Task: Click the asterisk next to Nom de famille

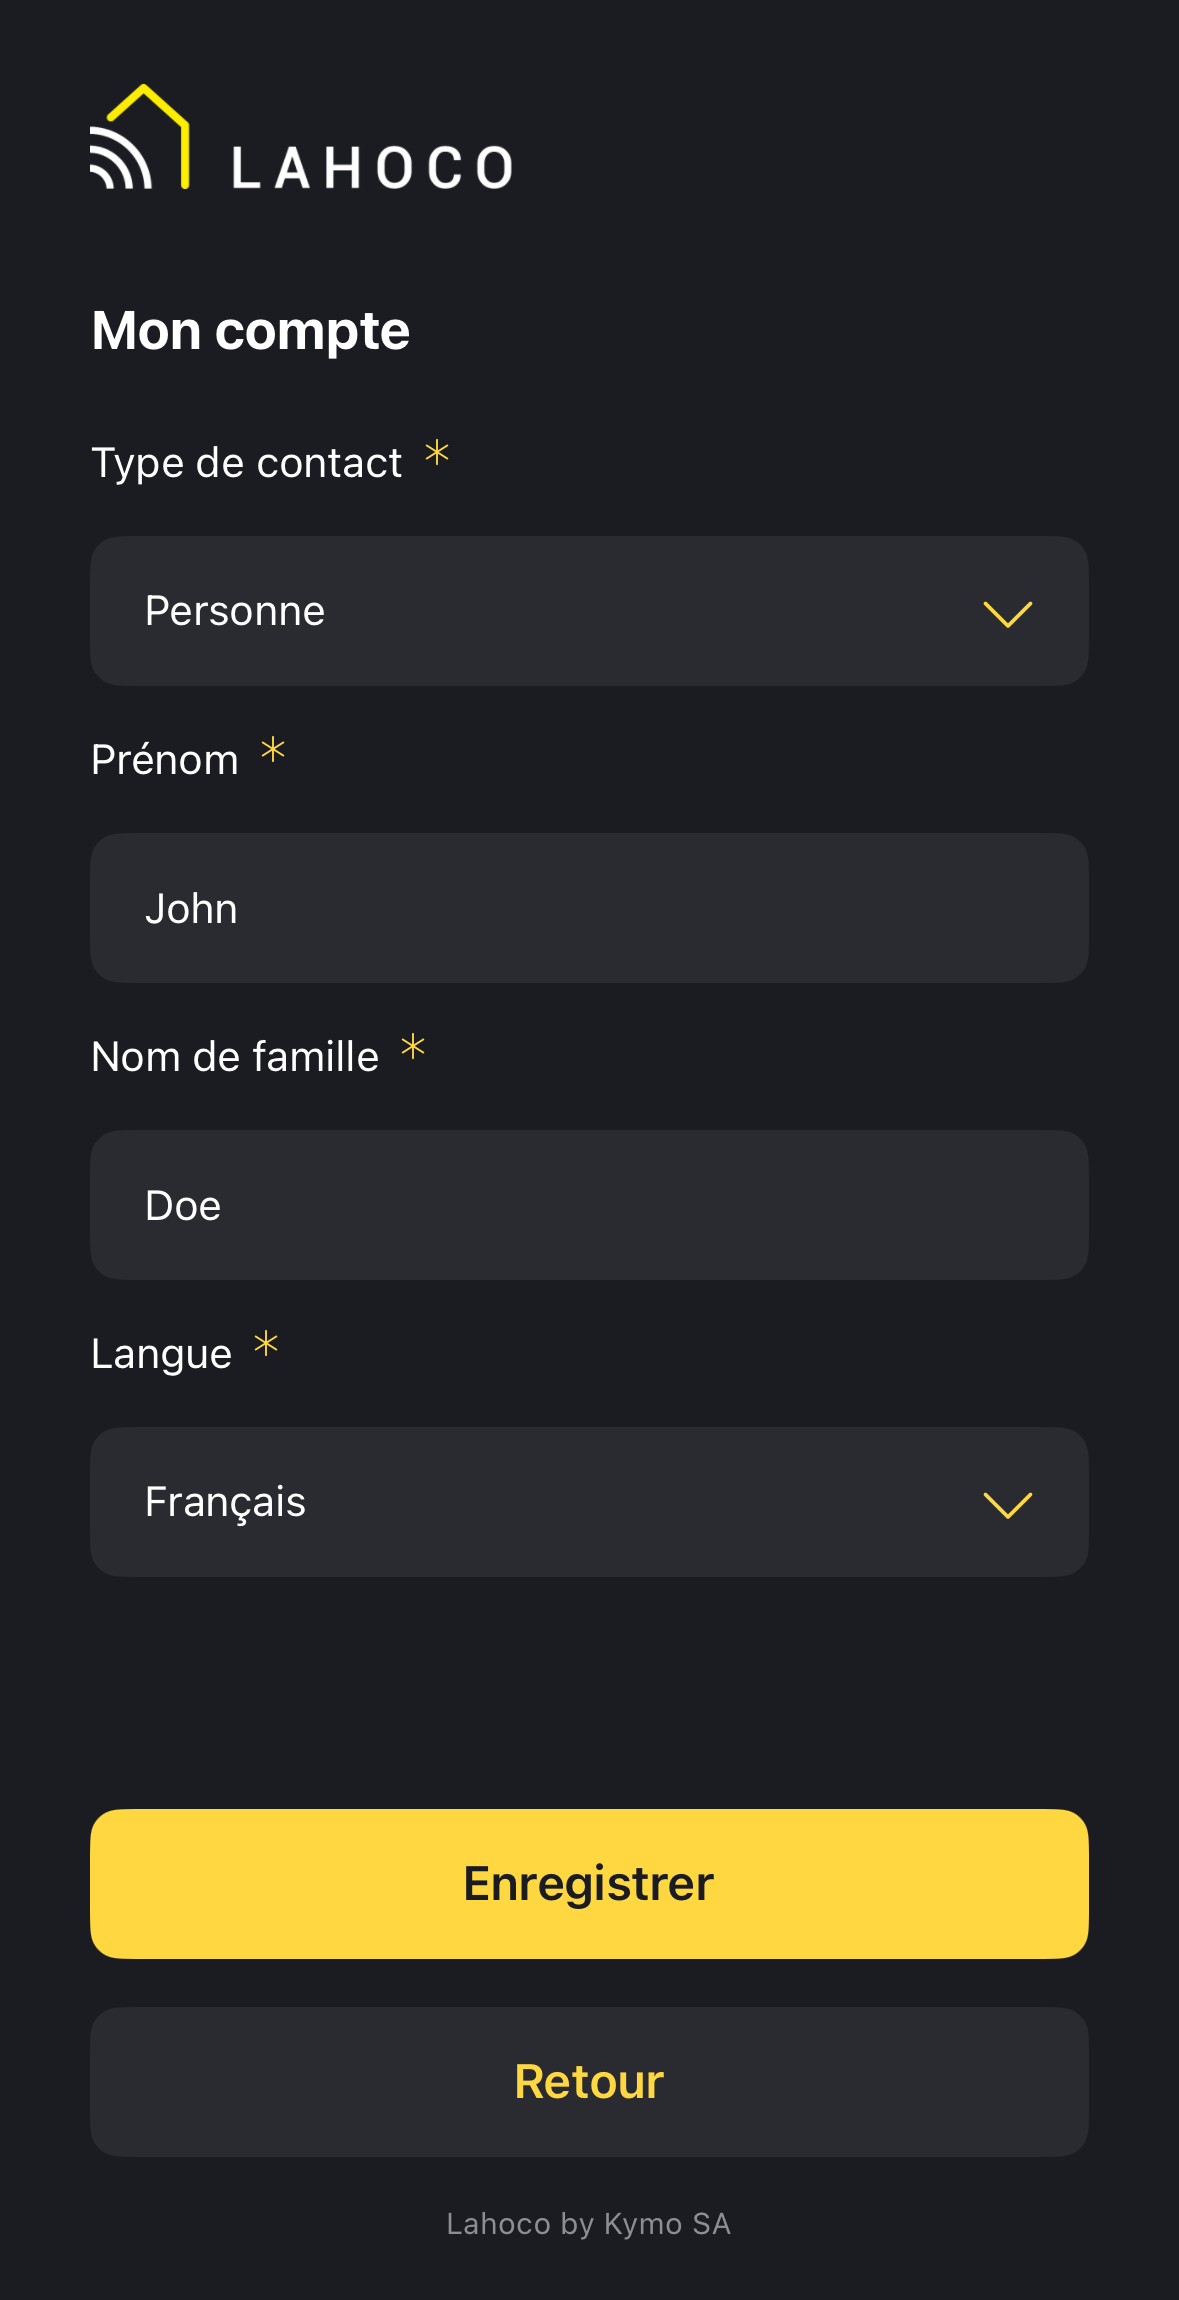Action: pyautogui.click(x=413, y=1047)
